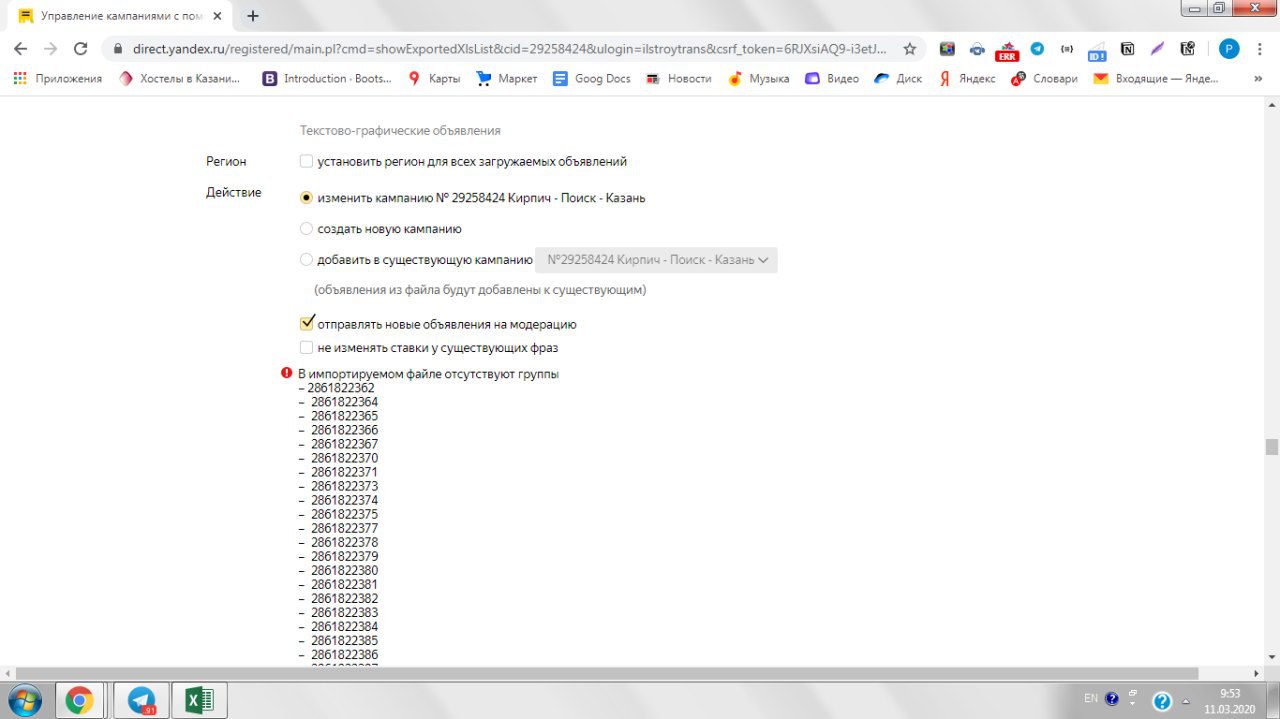Viewport: 1280px width, 719px height.
Task: Open the Хостелы в Казани bookmark
Action: coord(180,78)
